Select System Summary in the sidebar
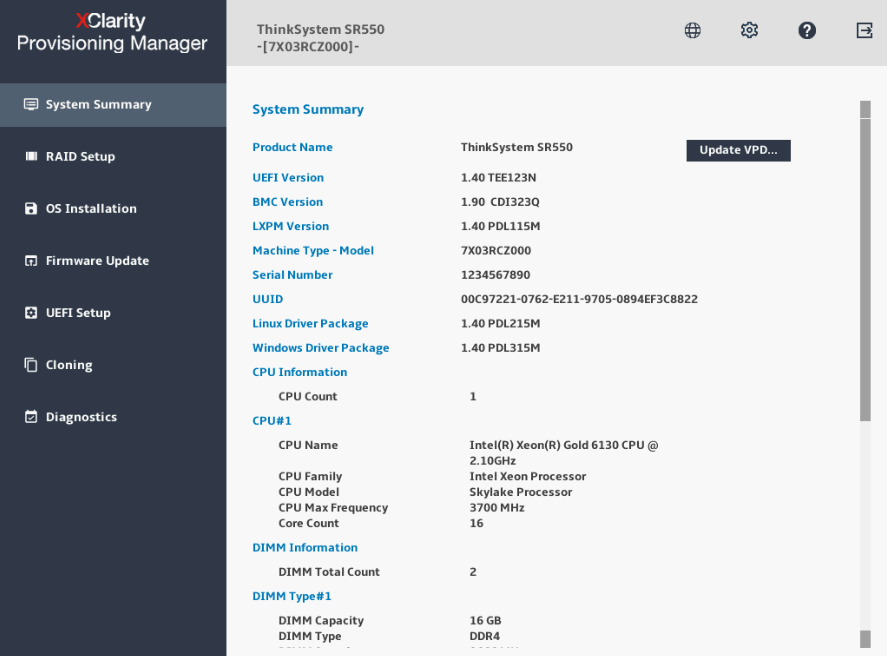887x656 pixels. [x=113, y=105]
